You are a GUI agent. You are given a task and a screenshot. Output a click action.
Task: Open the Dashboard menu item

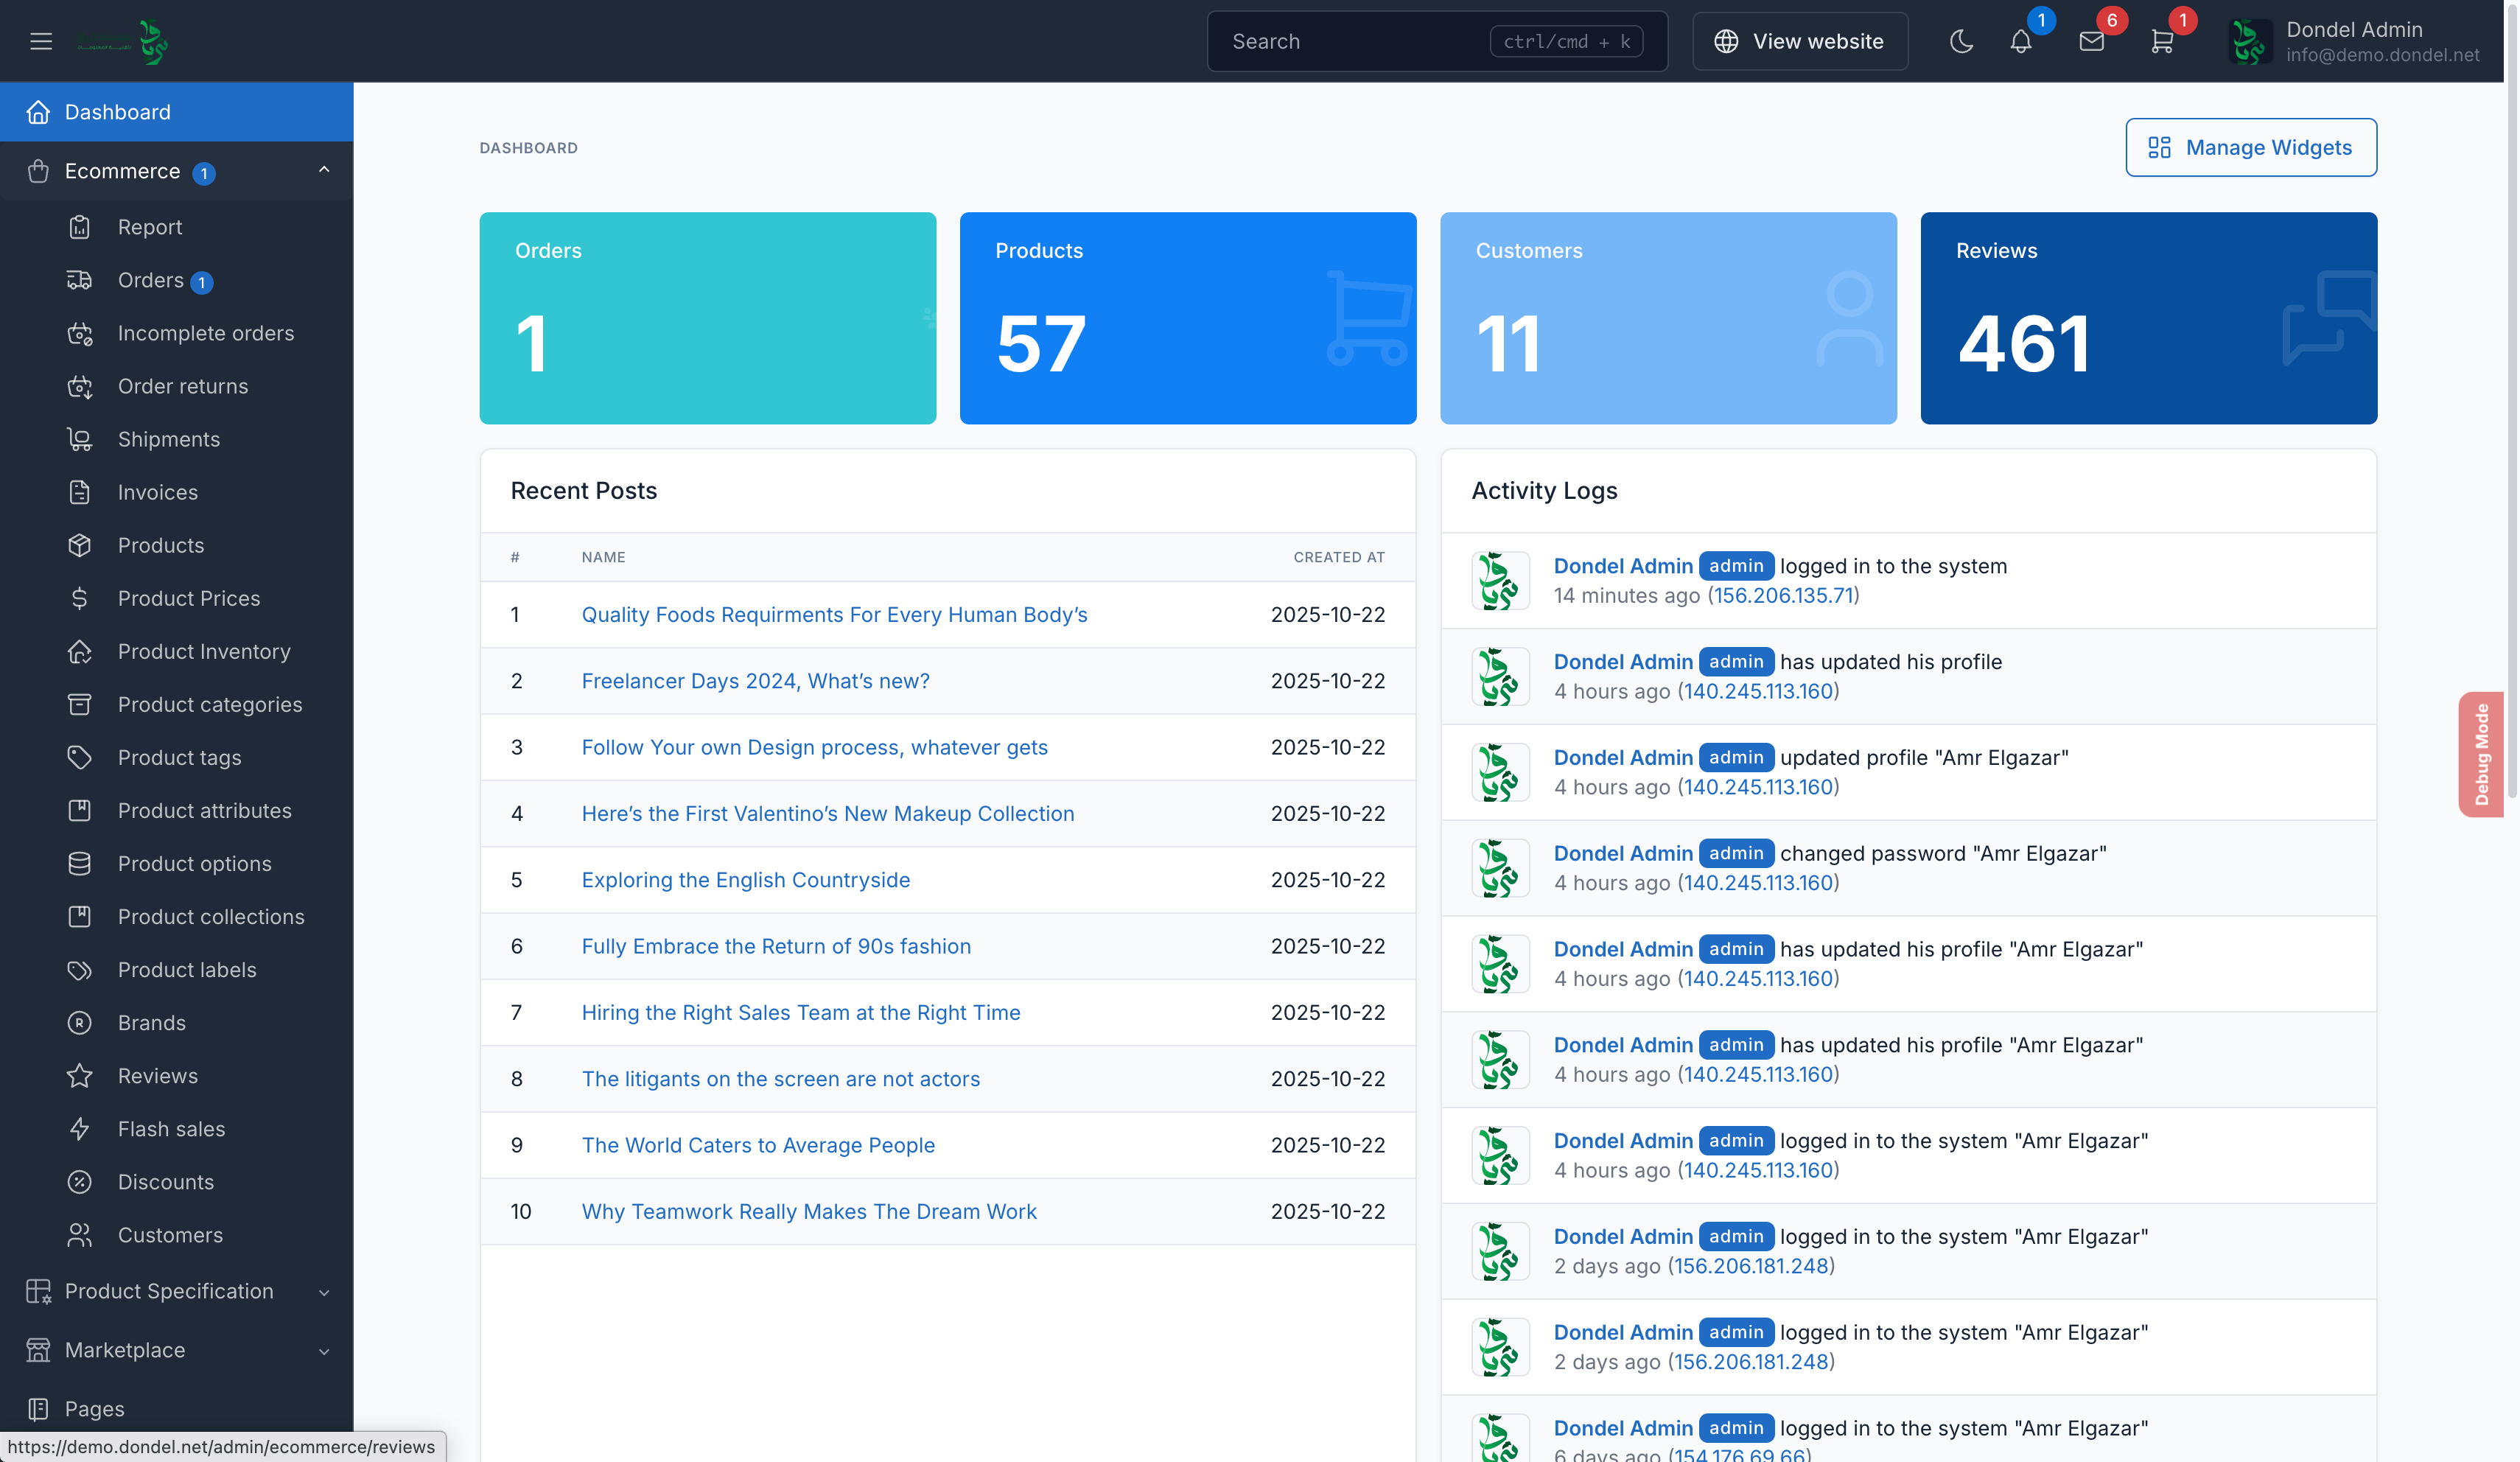point(117,112)
